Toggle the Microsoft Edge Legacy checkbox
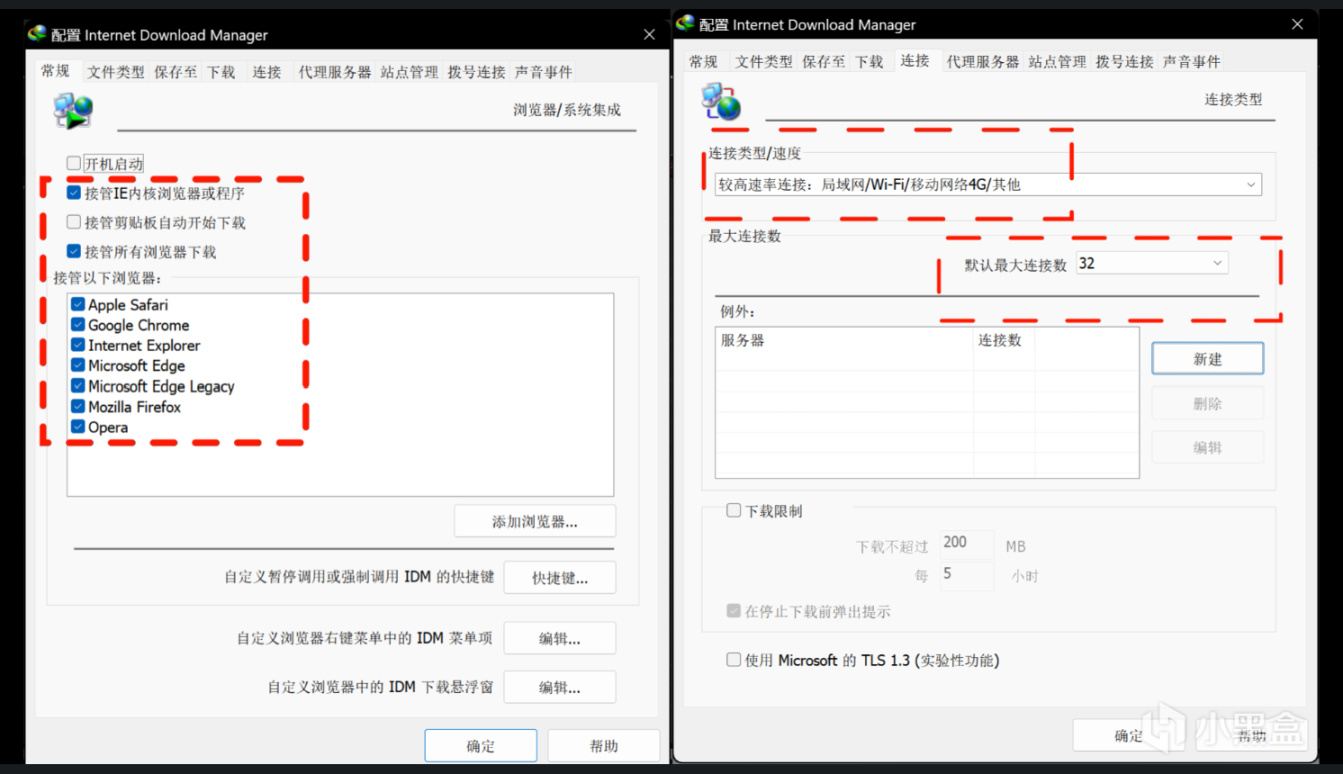The height and width of the screenshot is (774, 1343). [78, 386]
